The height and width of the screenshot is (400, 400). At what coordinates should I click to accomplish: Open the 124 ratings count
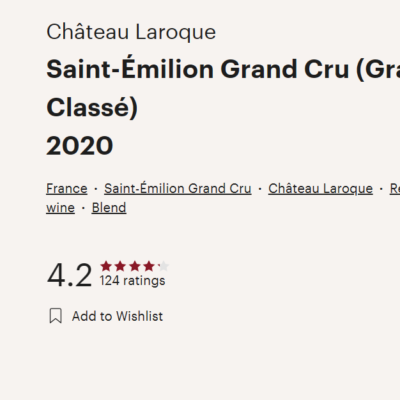click(132, 280)
